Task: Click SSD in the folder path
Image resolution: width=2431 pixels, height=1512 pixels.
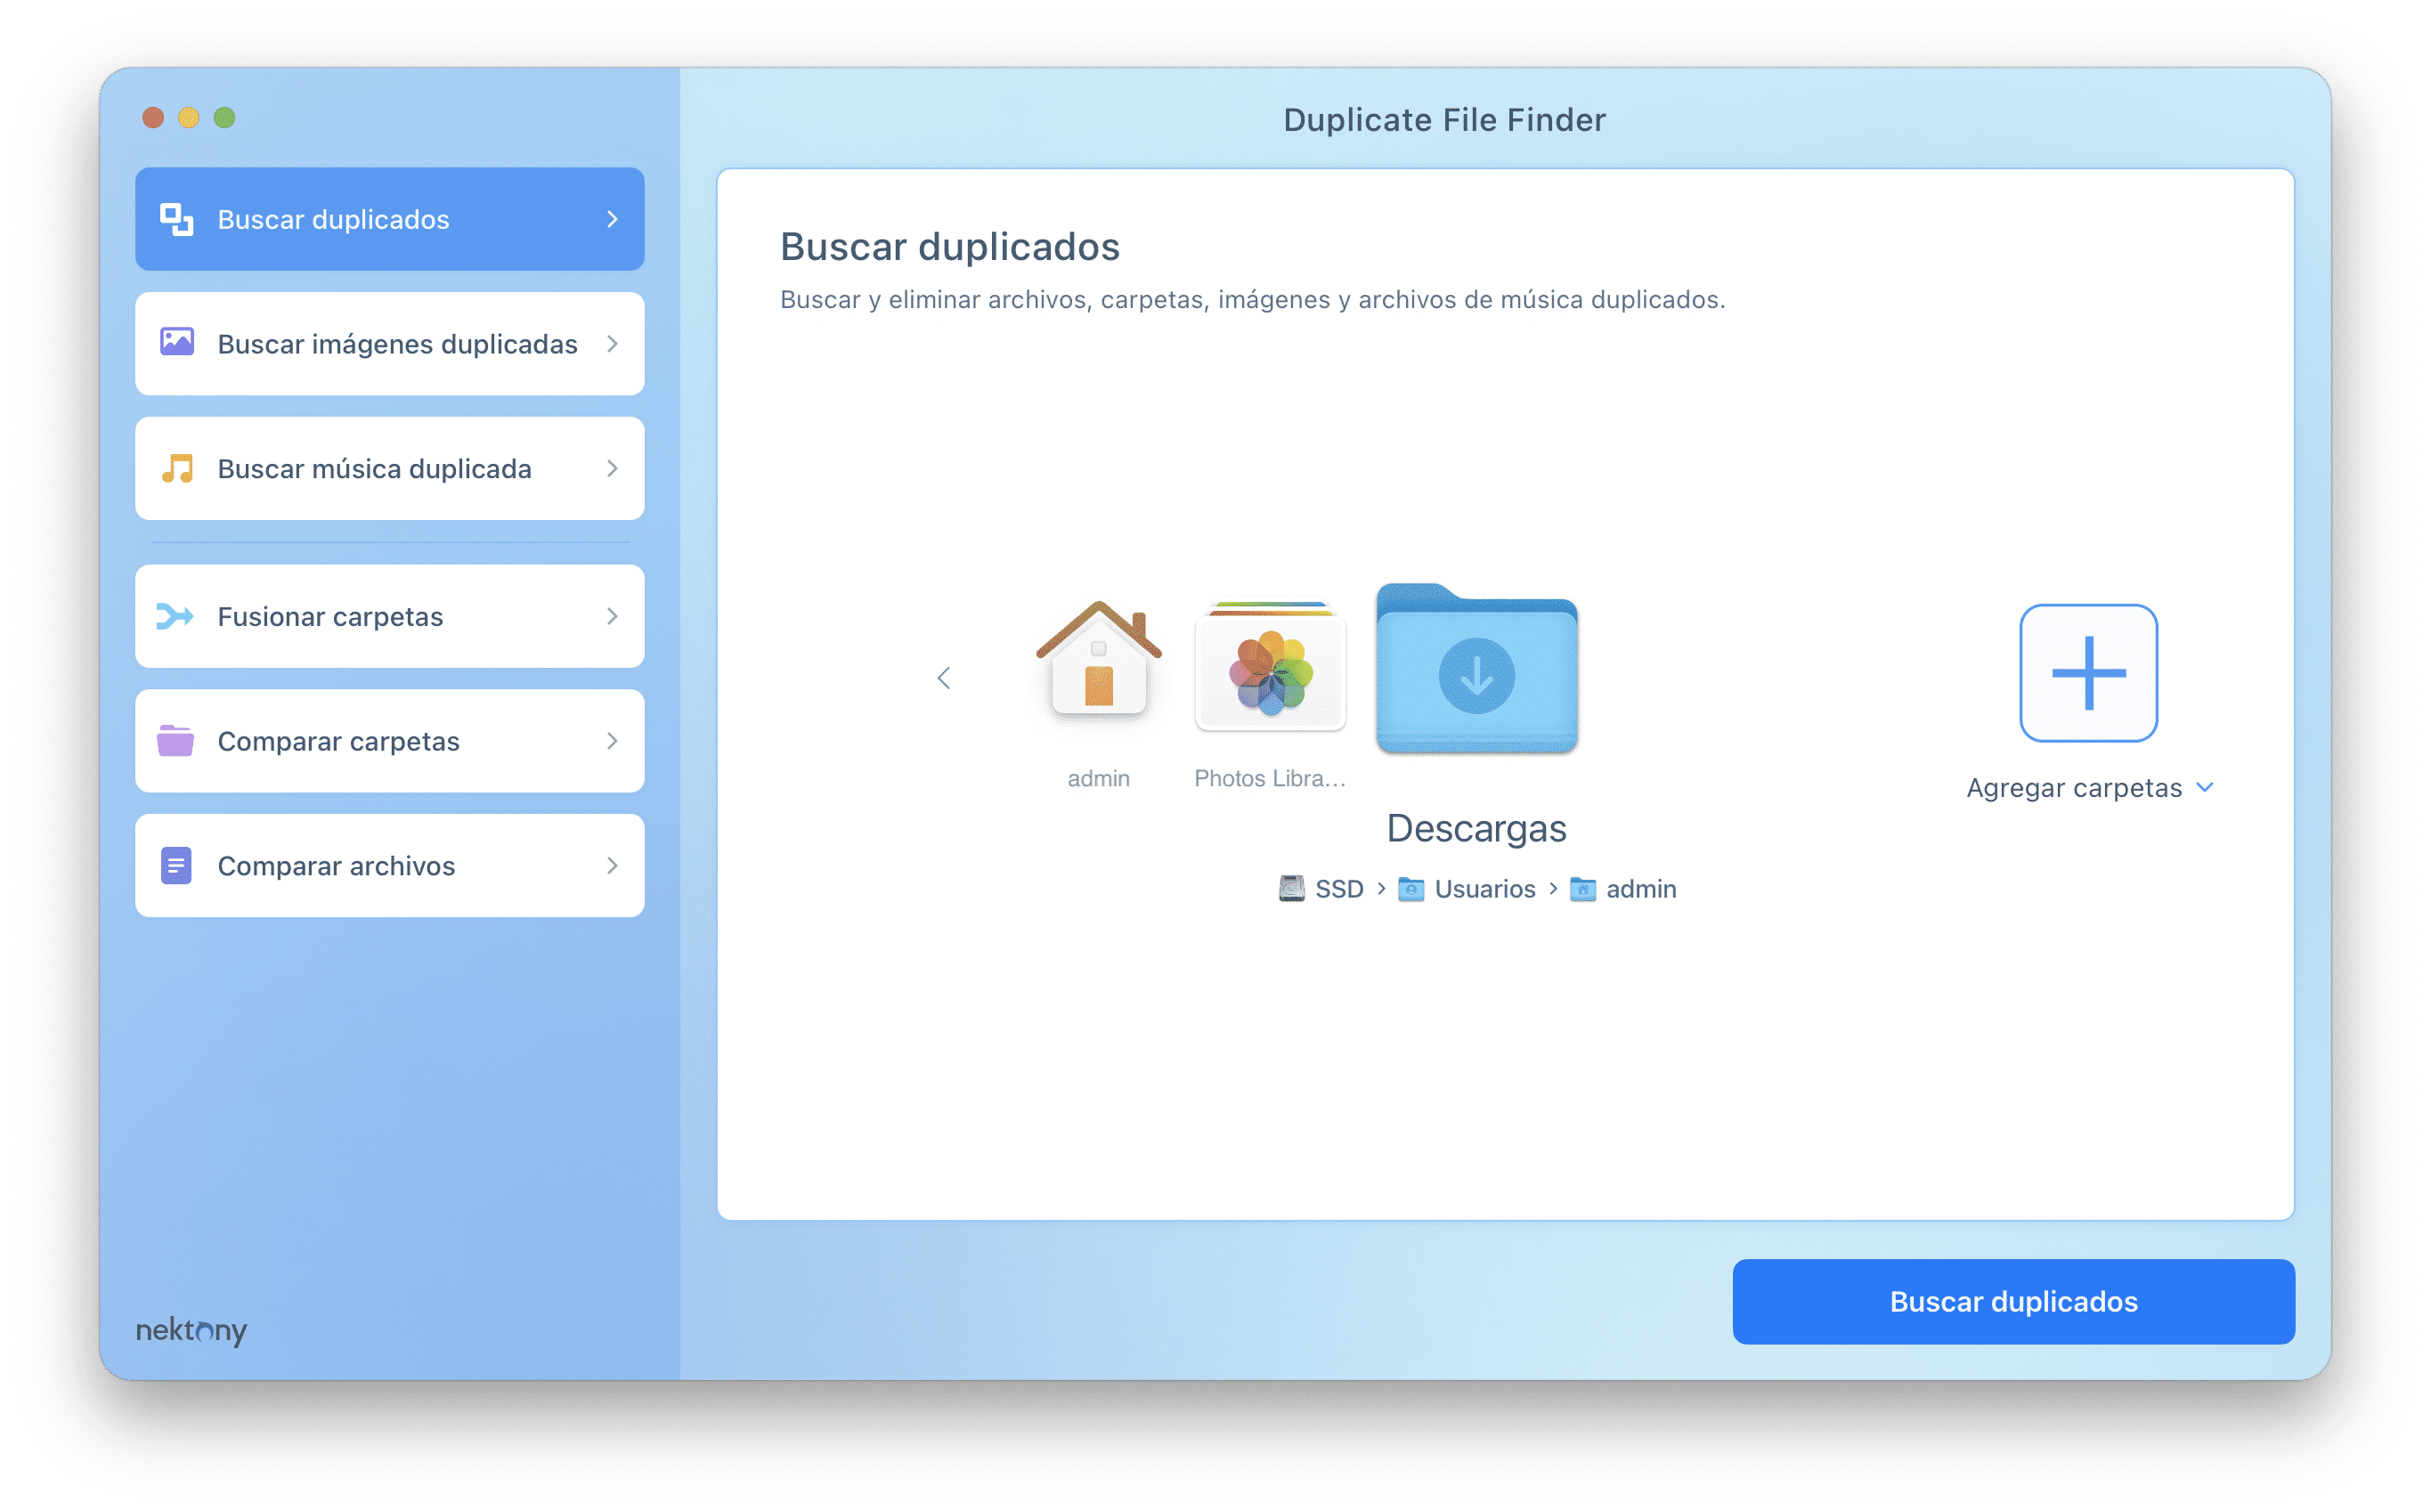Action: click(1339, 888)
